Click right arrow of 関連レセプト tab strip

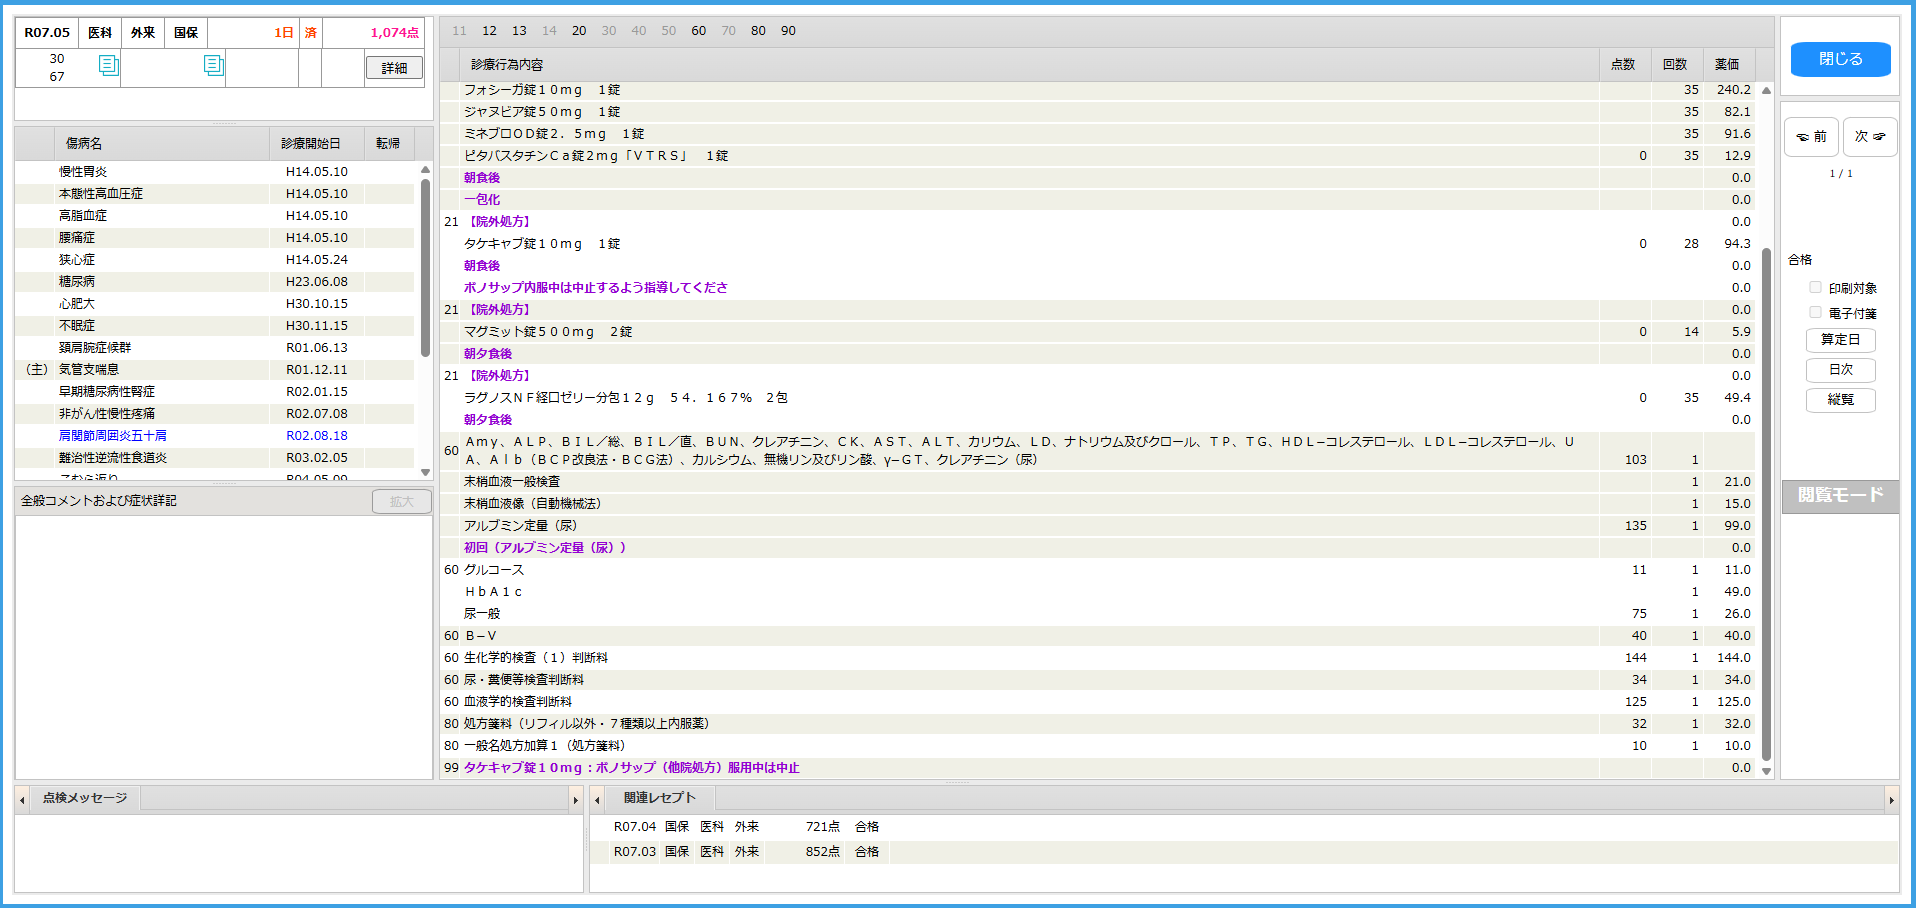pyautogui.click(x=1891, y=799)
